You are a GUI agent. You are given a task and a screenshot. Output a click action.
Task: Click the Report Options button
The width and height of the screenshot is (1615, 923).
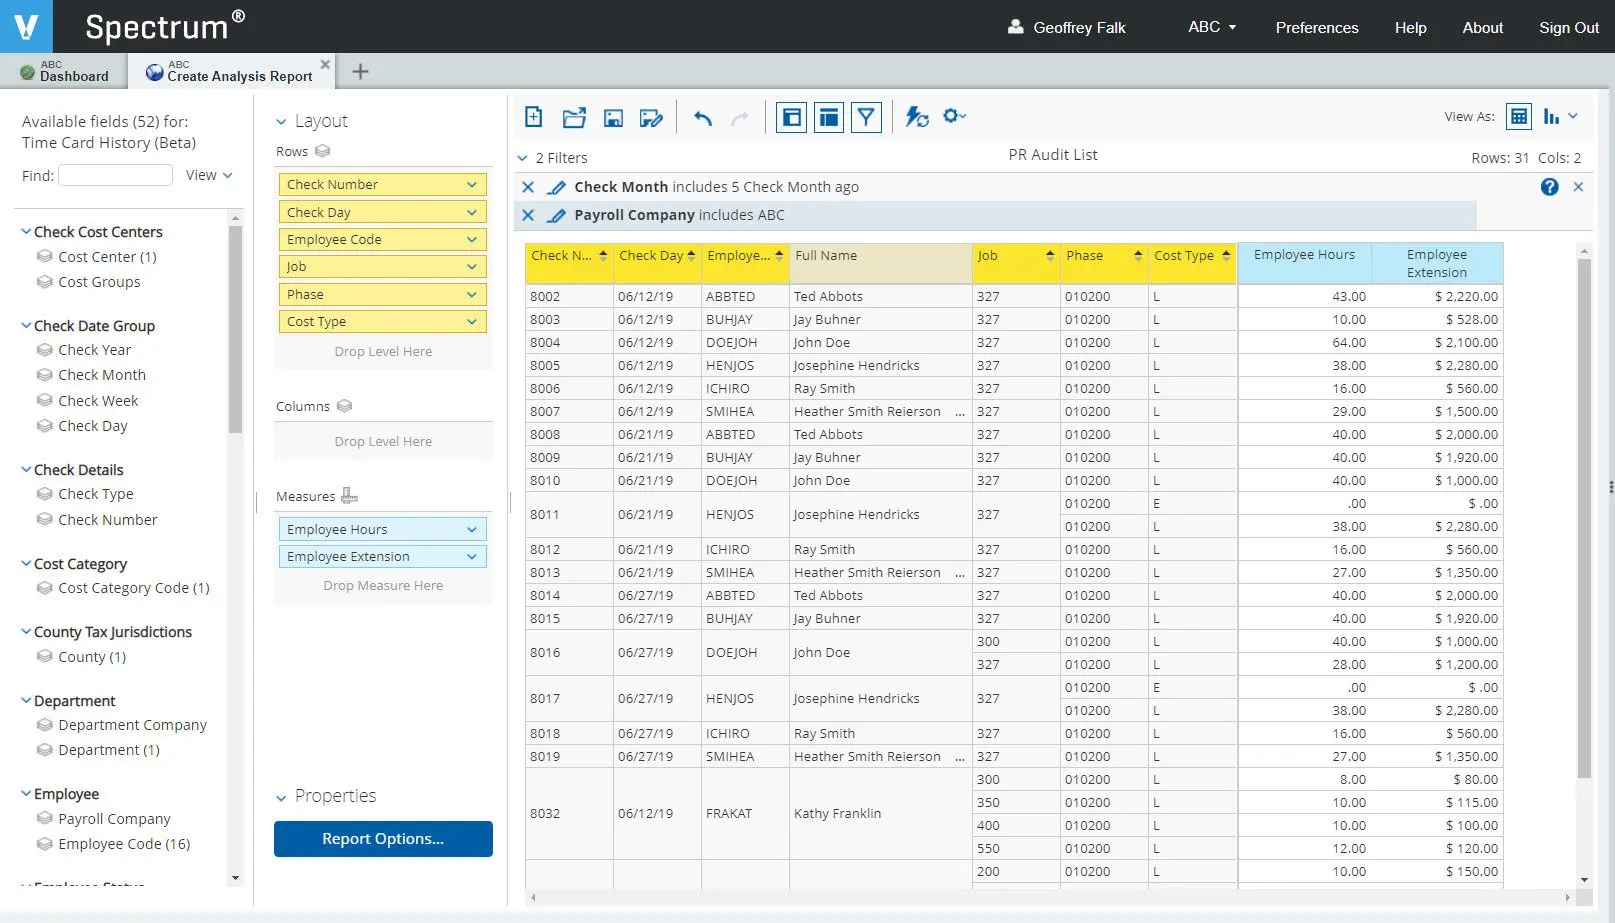pos(383,839)
